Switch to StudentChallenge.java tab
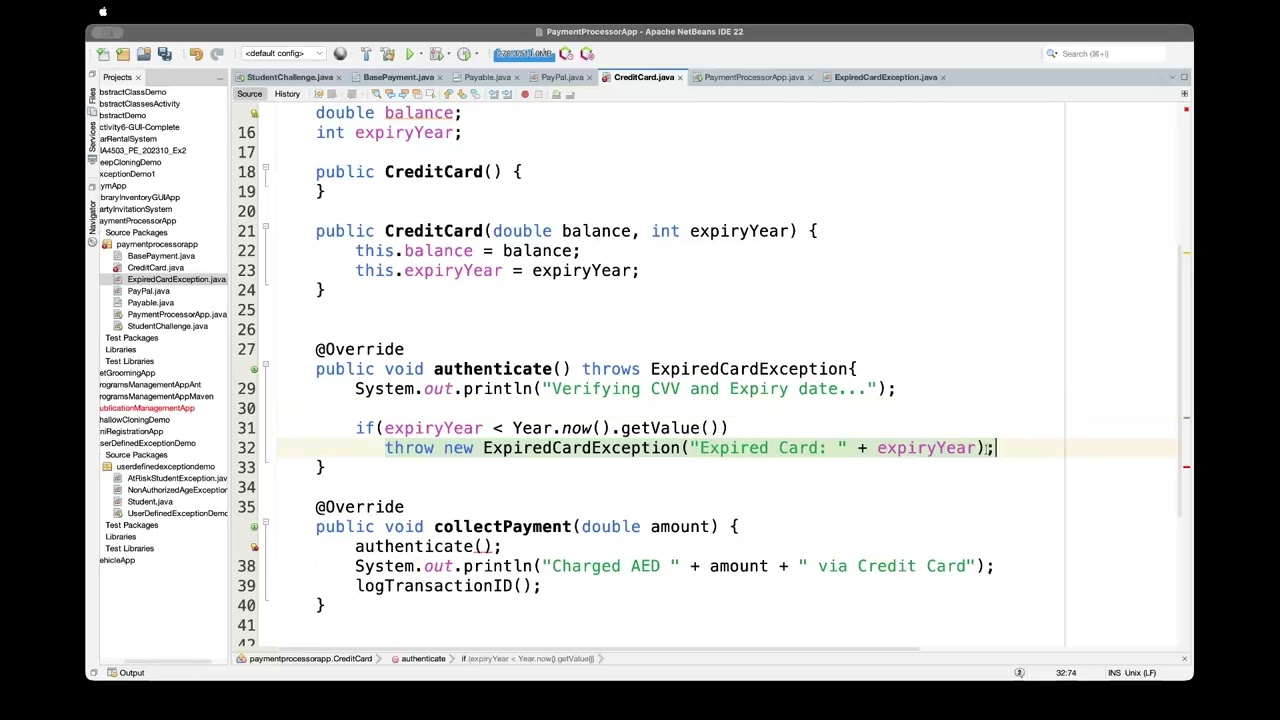 point(290,77)
